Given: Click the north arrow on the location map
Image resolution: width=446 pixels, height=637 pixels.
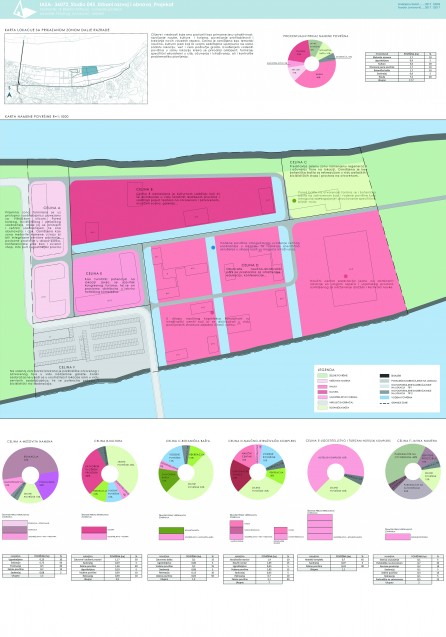Looking at the screenshot, I should point(9,95).
